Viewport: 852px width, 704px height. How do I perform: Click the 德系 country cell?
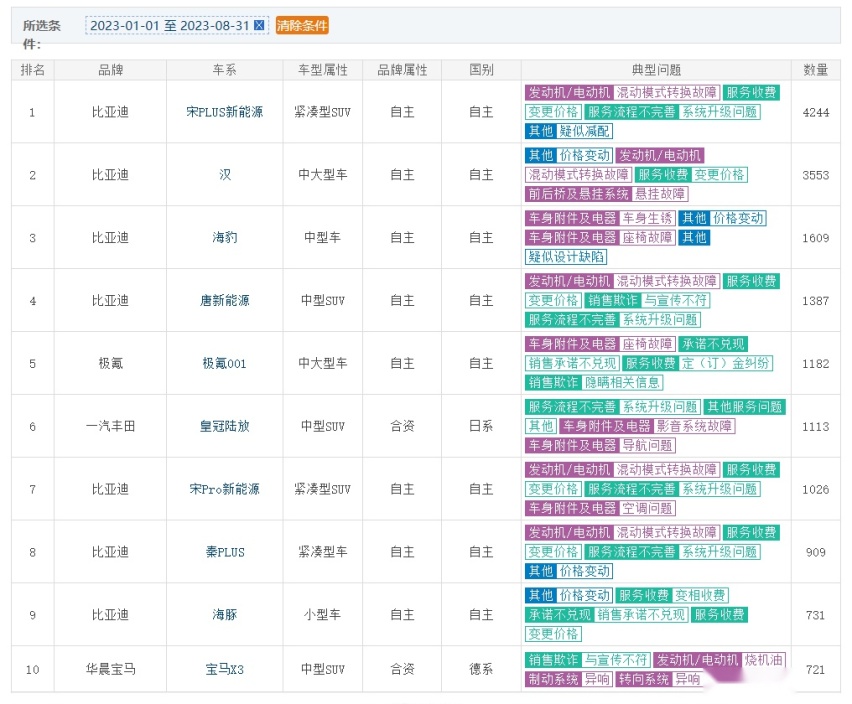pos(481,669)
